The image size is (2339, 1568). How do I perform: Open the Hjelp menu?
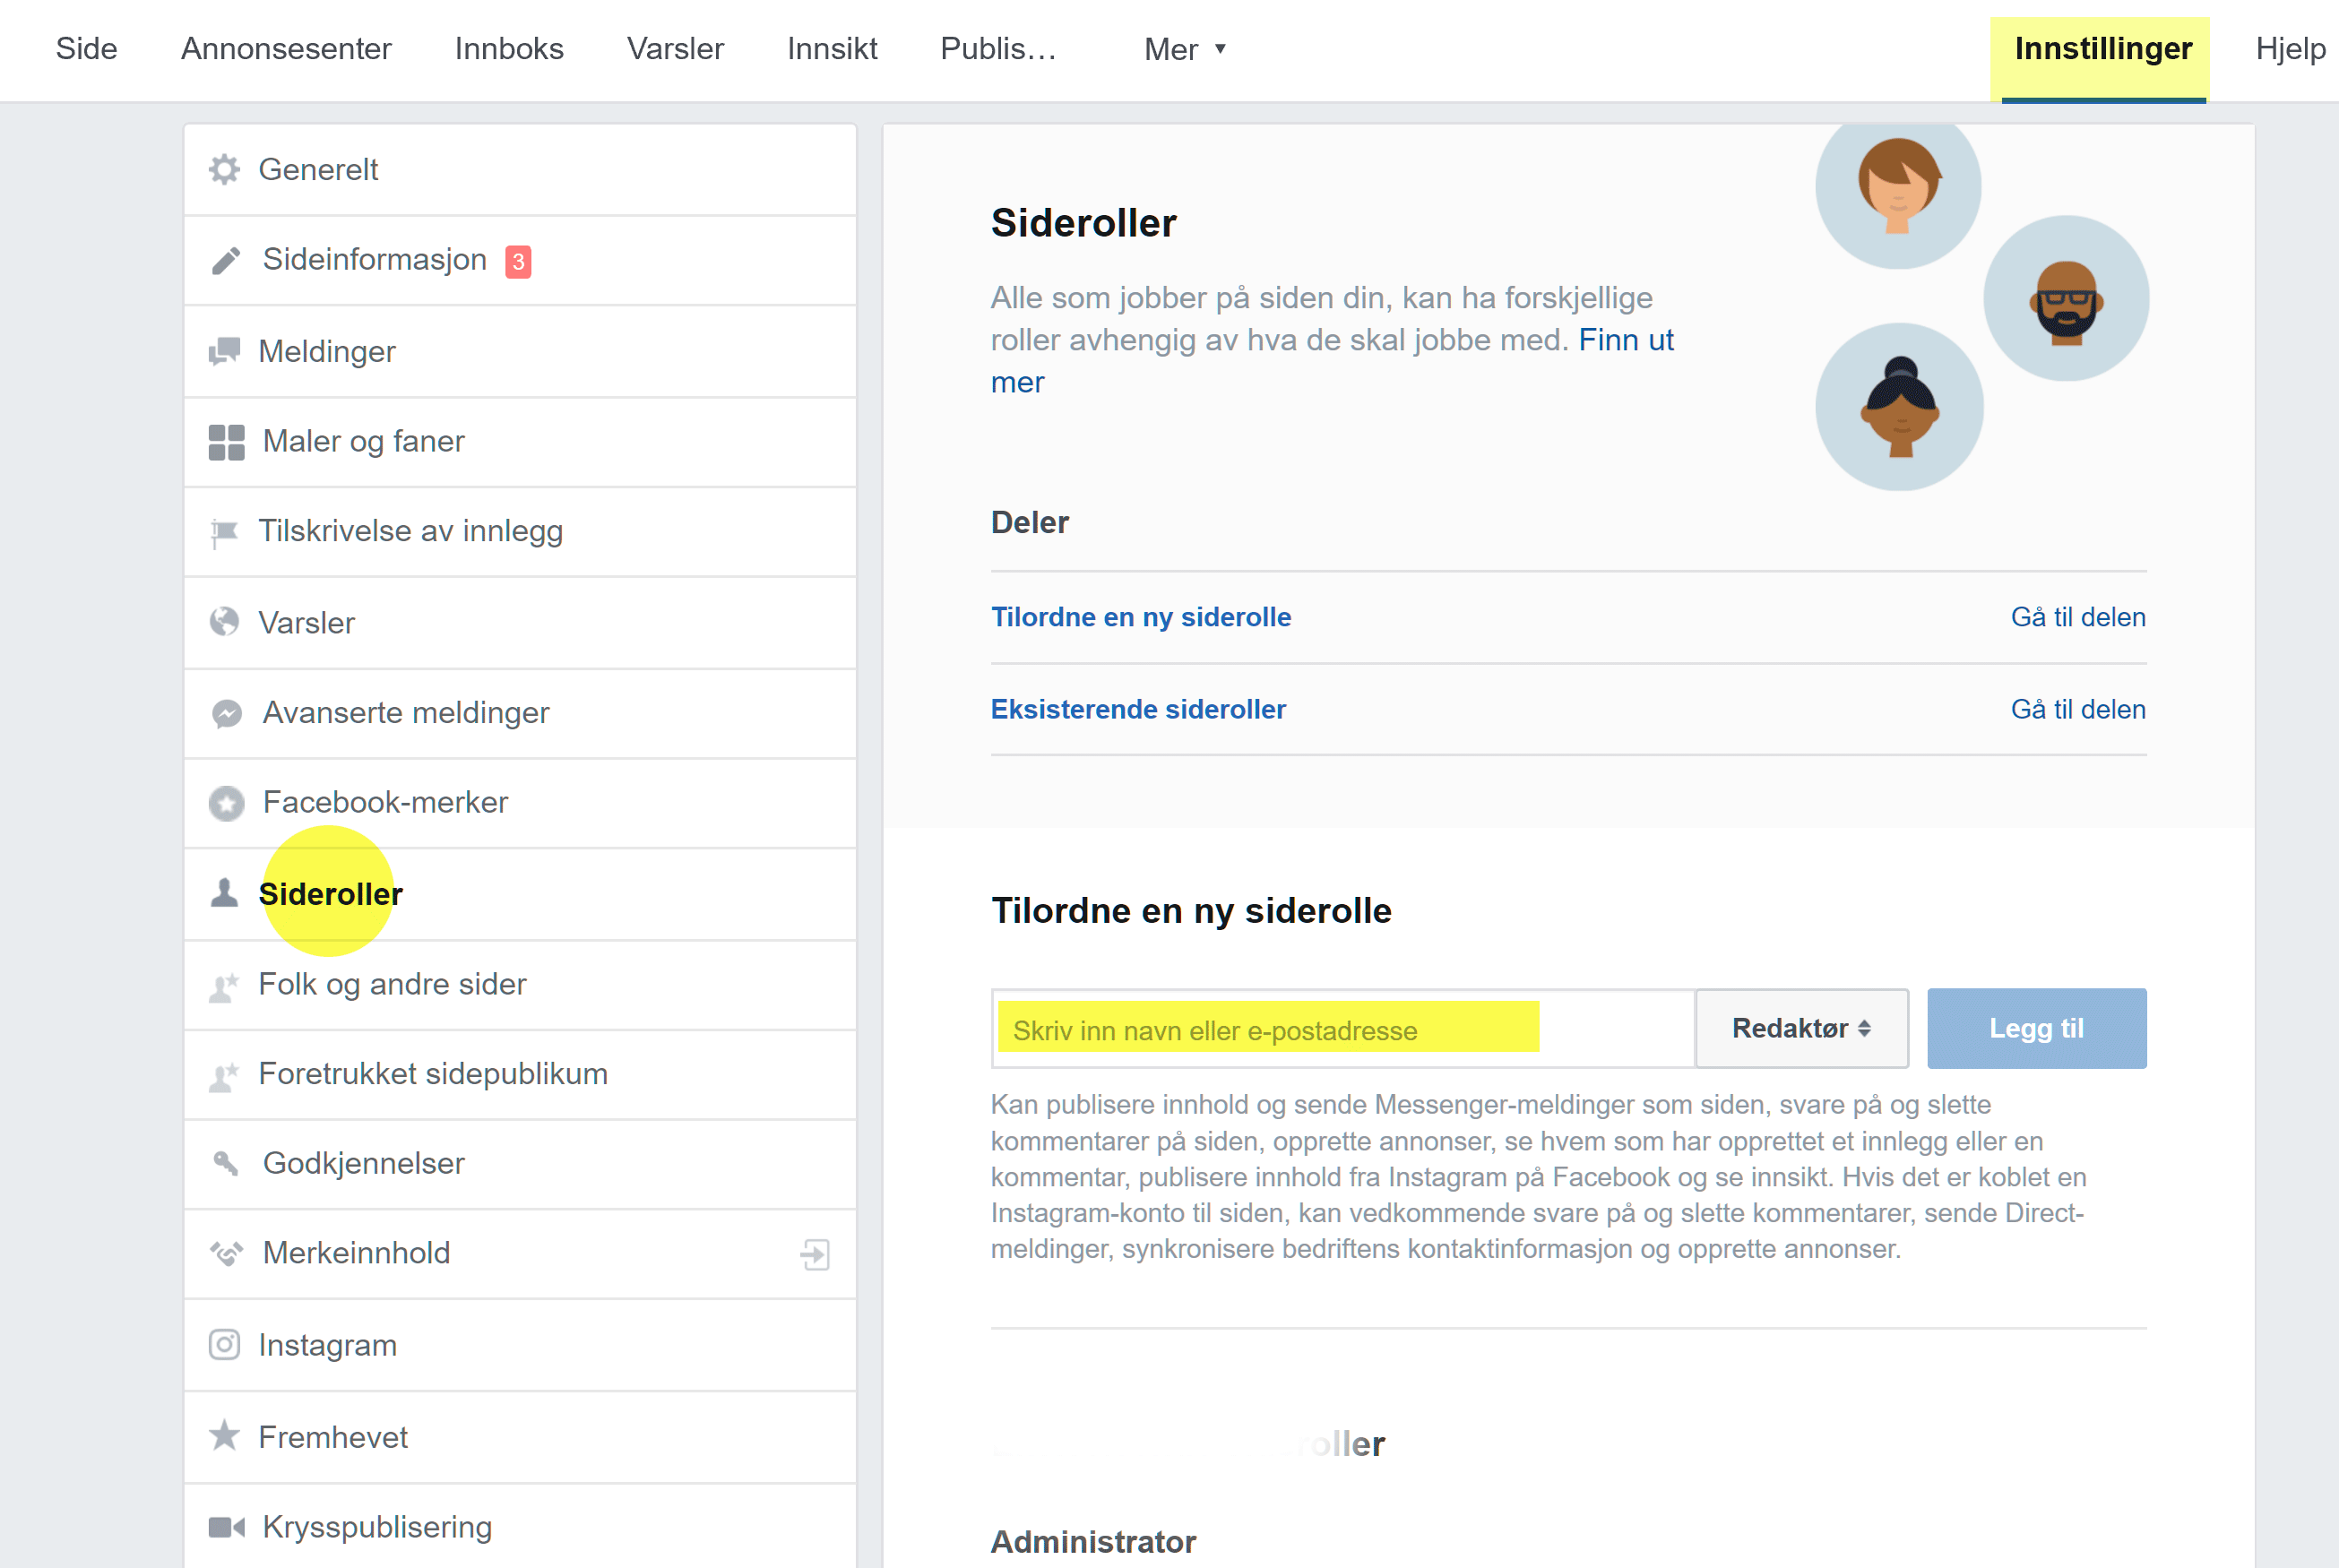pos(2290,48)
